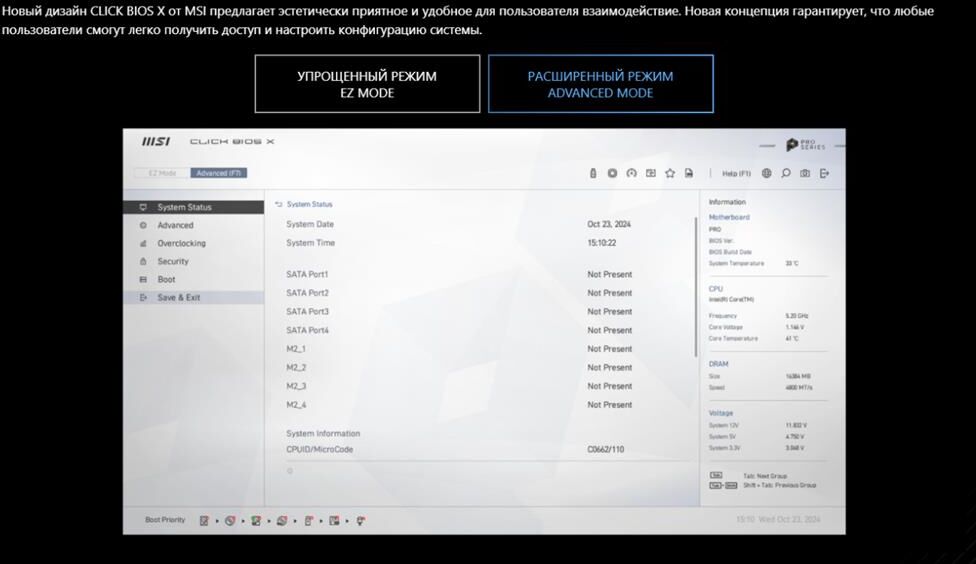976x564 pixels.
Task: Select Save & Exit in sidebar
Action: pyautogui.click(x=178, y=297)
